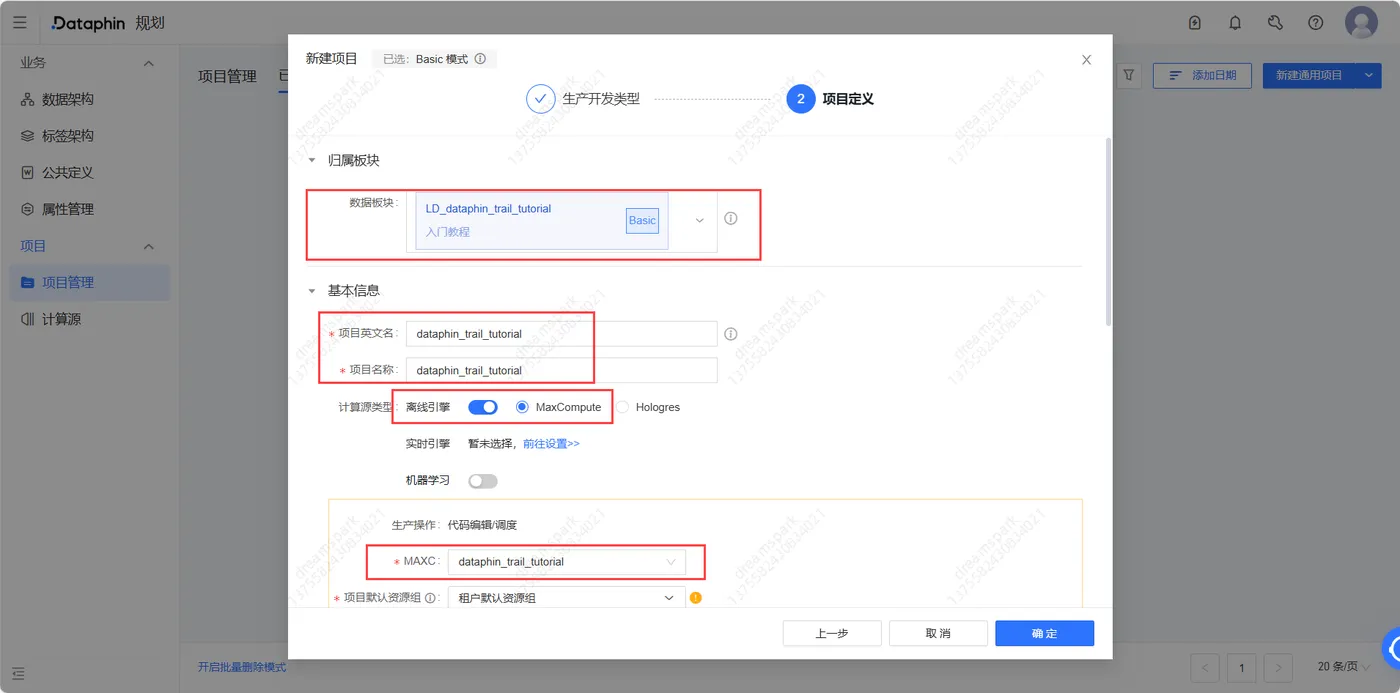Click the Dataphin logo
This screenshot has width=1400, height=693.
(x=89, y=23)
